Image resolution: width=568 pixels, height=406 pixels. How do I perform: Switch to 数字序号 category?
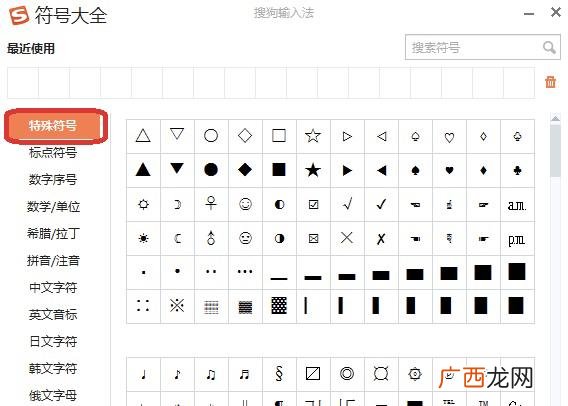click(x=53, y=180)
